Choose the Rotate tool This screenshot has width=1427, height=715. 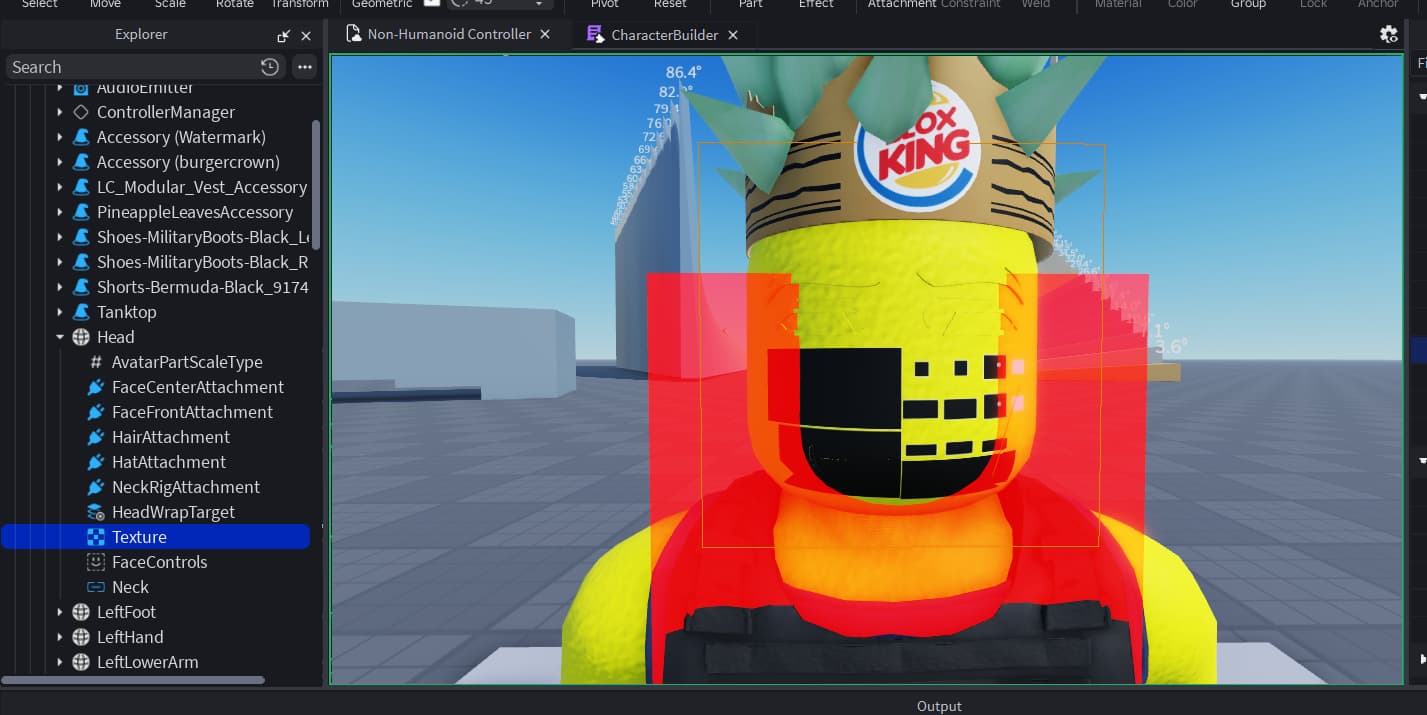(x=235, y=4)
